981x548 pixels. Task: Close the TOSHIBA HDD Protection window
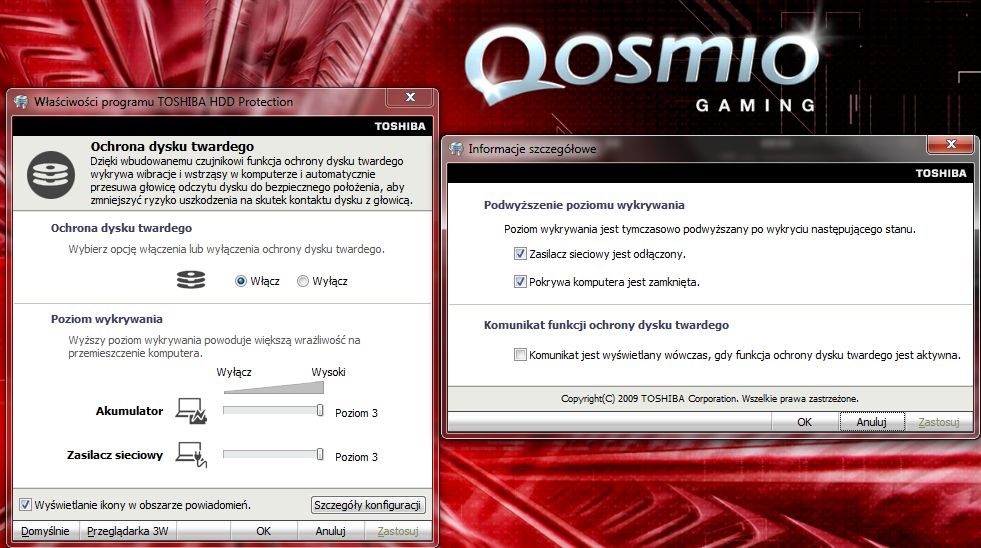tap(410, 97)
